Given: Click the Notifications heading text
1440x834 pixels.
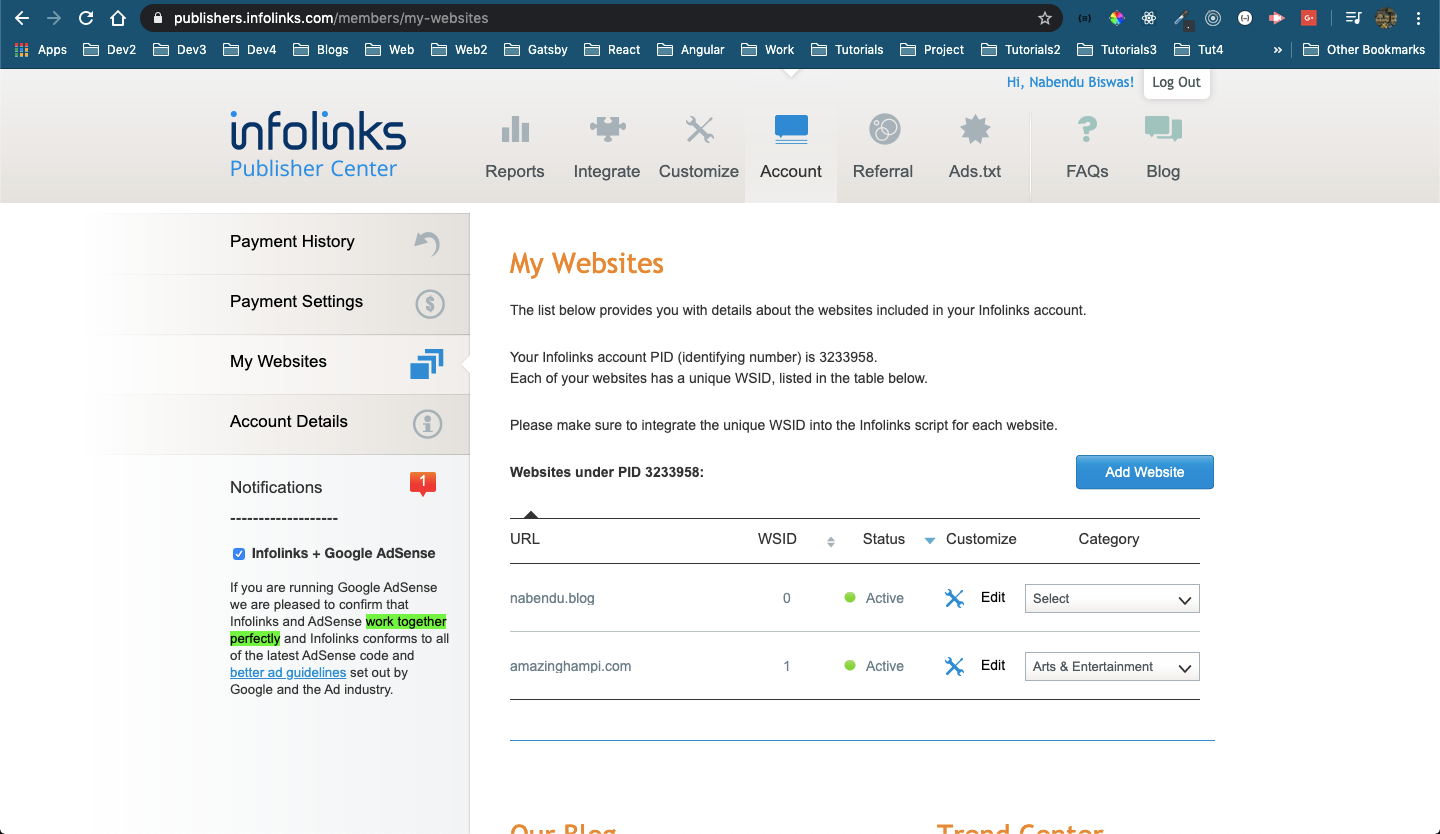Looking at the screenshot, I should (x=276, y=487).
